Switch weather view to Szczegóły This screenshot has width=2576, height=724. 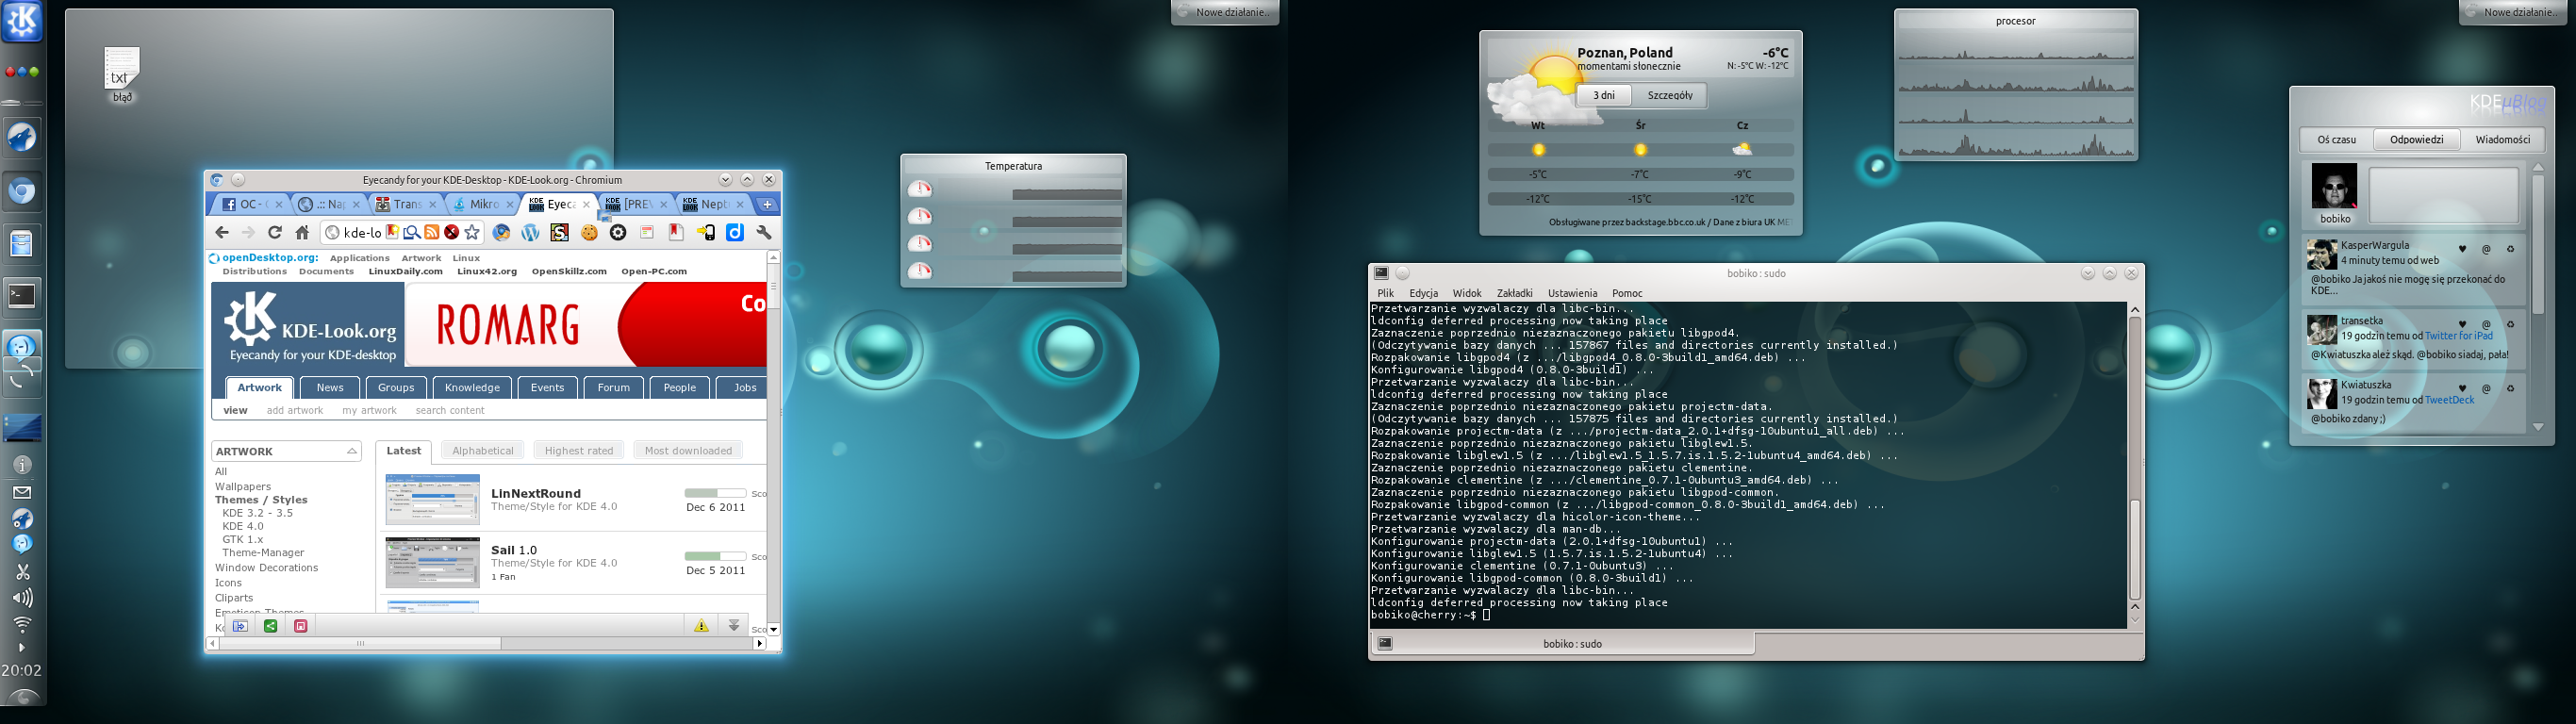pyautogui.click(x=1669, y=96)
